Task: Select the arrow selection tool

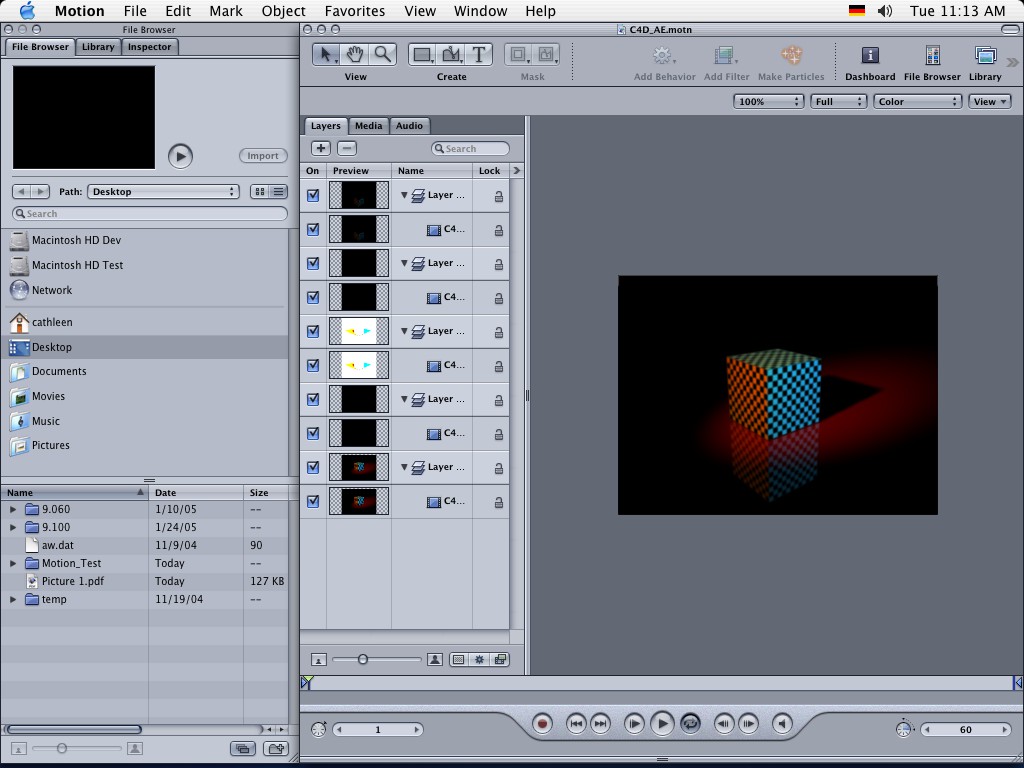Action: 326,54
